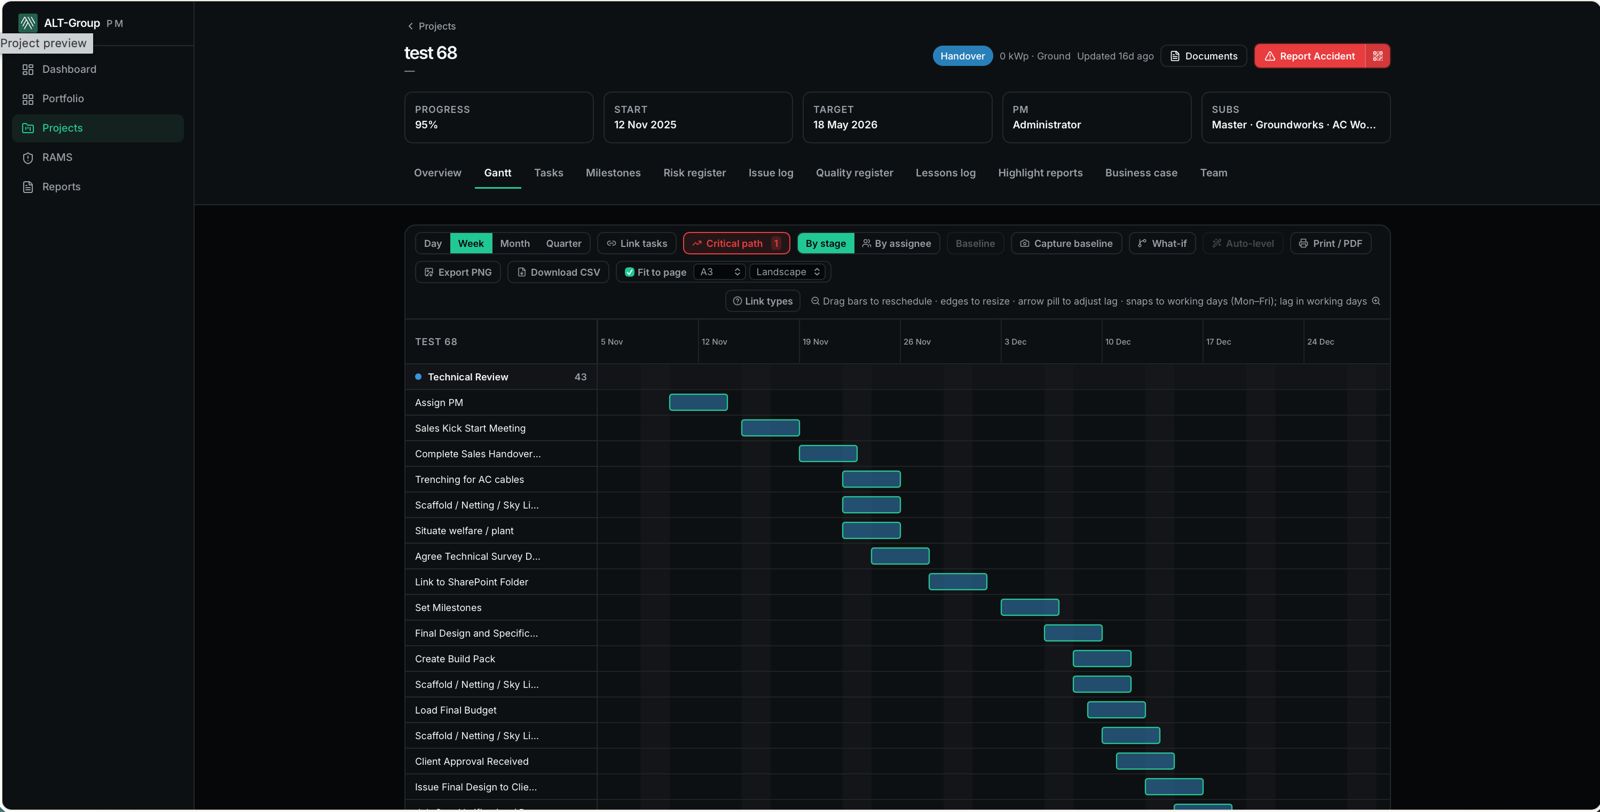The height and width of the screenshot is (812, 1600).
Task: Open Dashboard from the sidebar
Action: tap(98, 70)
